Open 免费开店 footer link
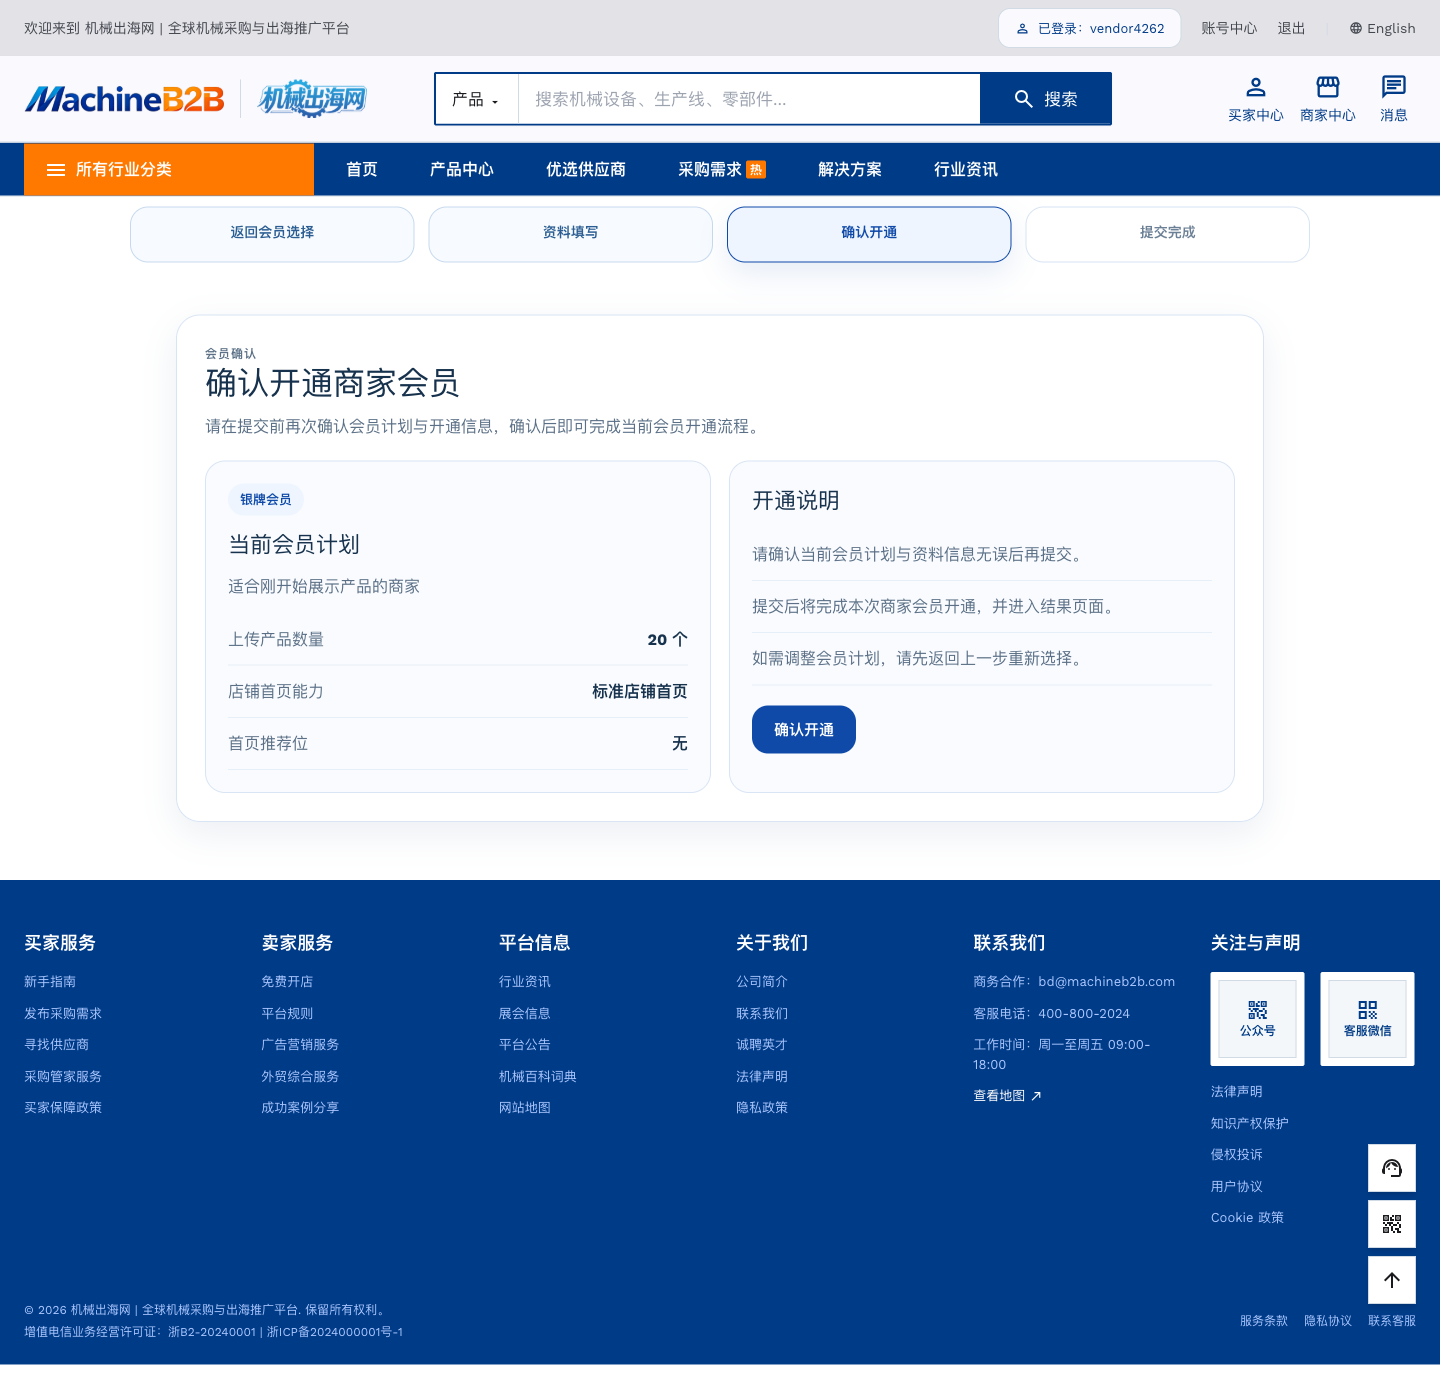1440x1400 pixels. click(x=287, y=982)
